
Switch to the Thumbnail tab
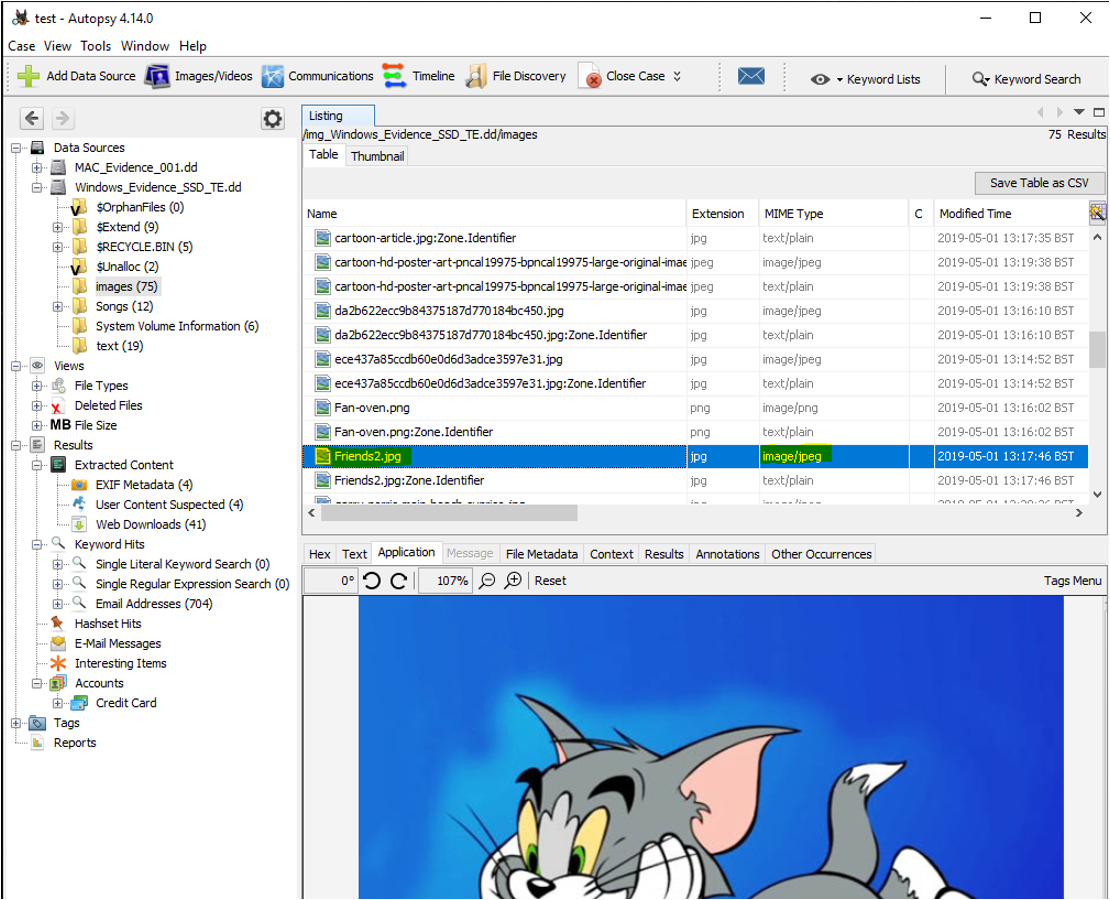coord(377,156)
